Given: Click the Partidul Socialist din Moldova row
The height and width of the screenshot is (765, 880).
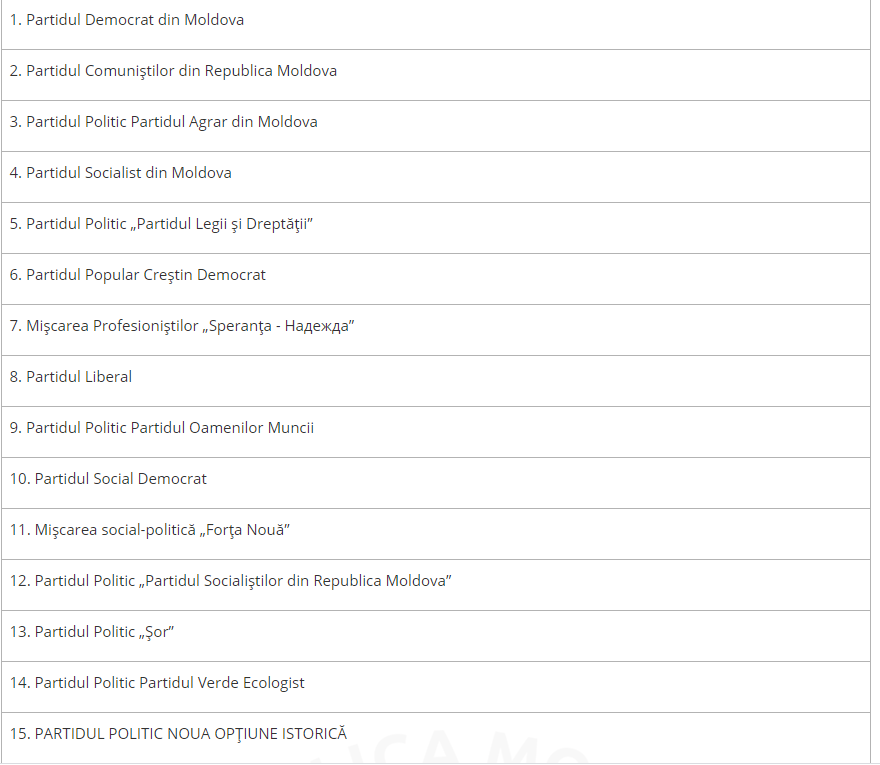Looking at the screenshot, I should 436,177.
